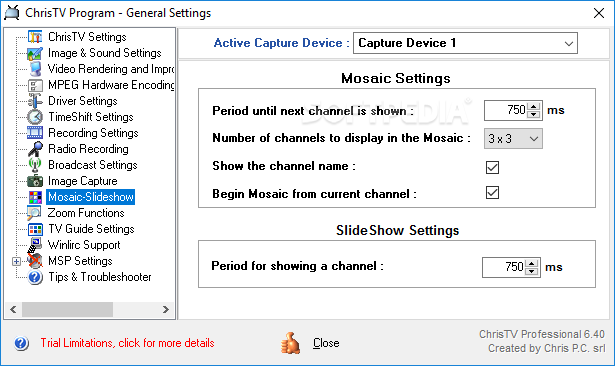Click the Image Capture camera icon
The height and width of the screenshot is (366, 615).
[35, 181]
